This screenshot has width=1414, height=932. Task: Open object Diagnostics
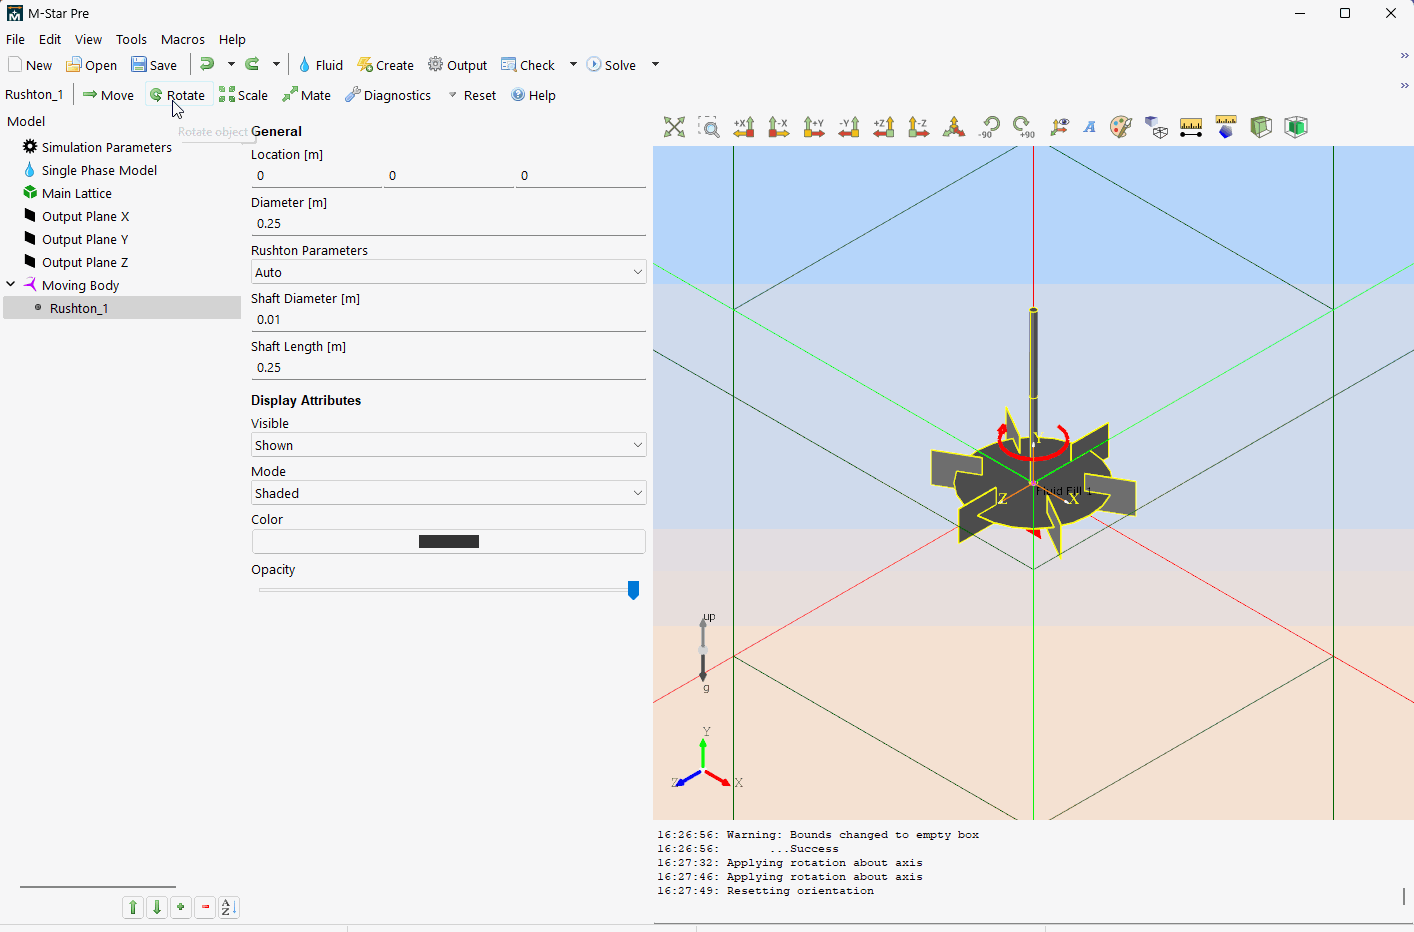[388, 95]
